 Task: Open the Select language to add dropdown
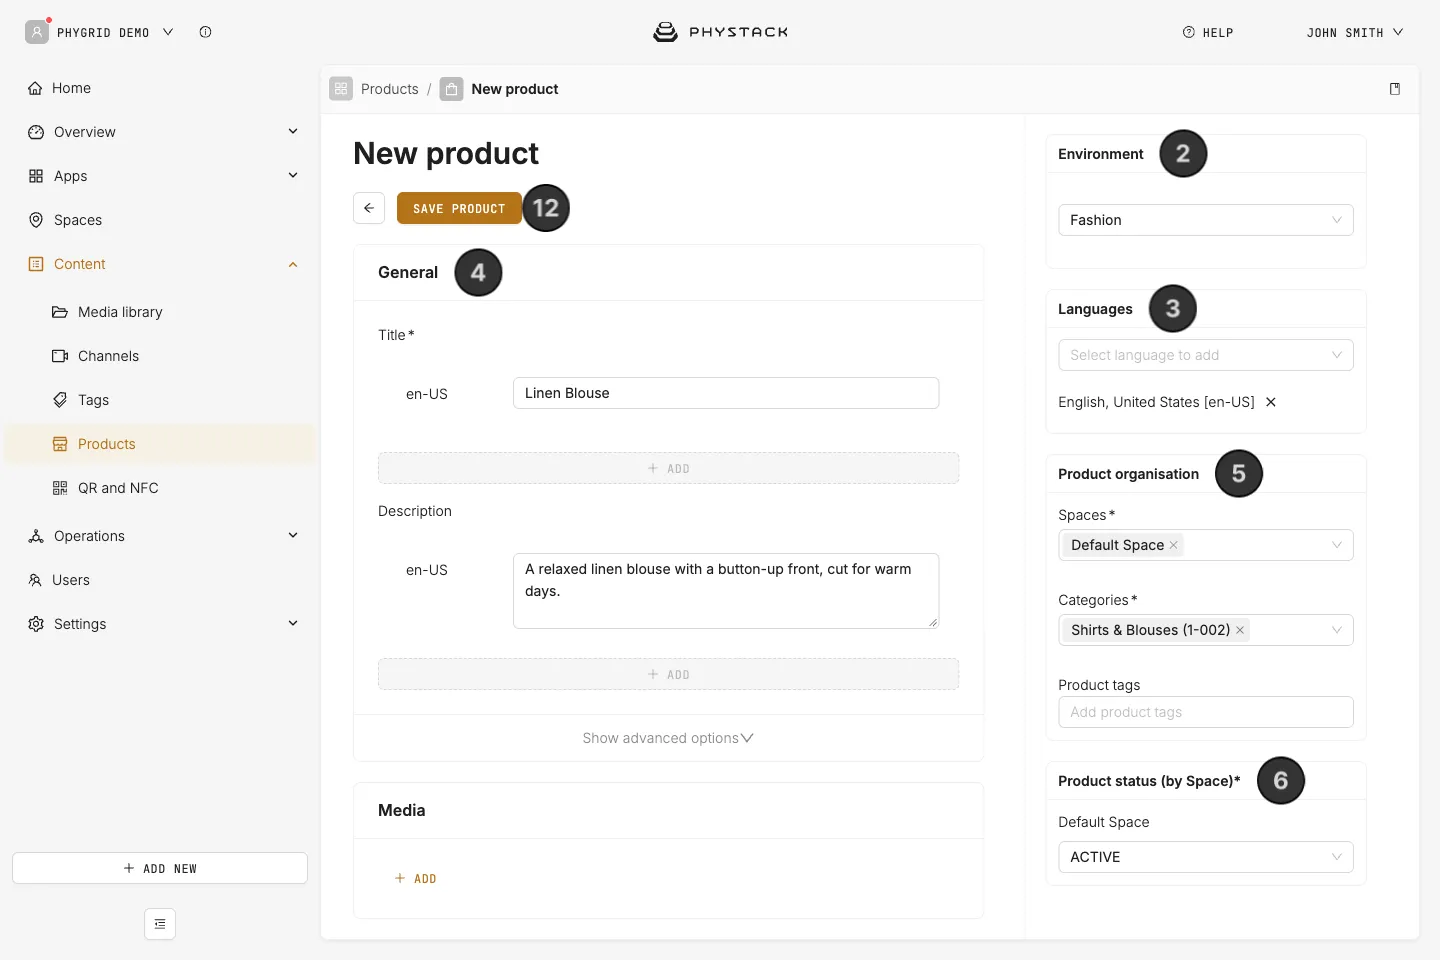(x=1206, y=355)
